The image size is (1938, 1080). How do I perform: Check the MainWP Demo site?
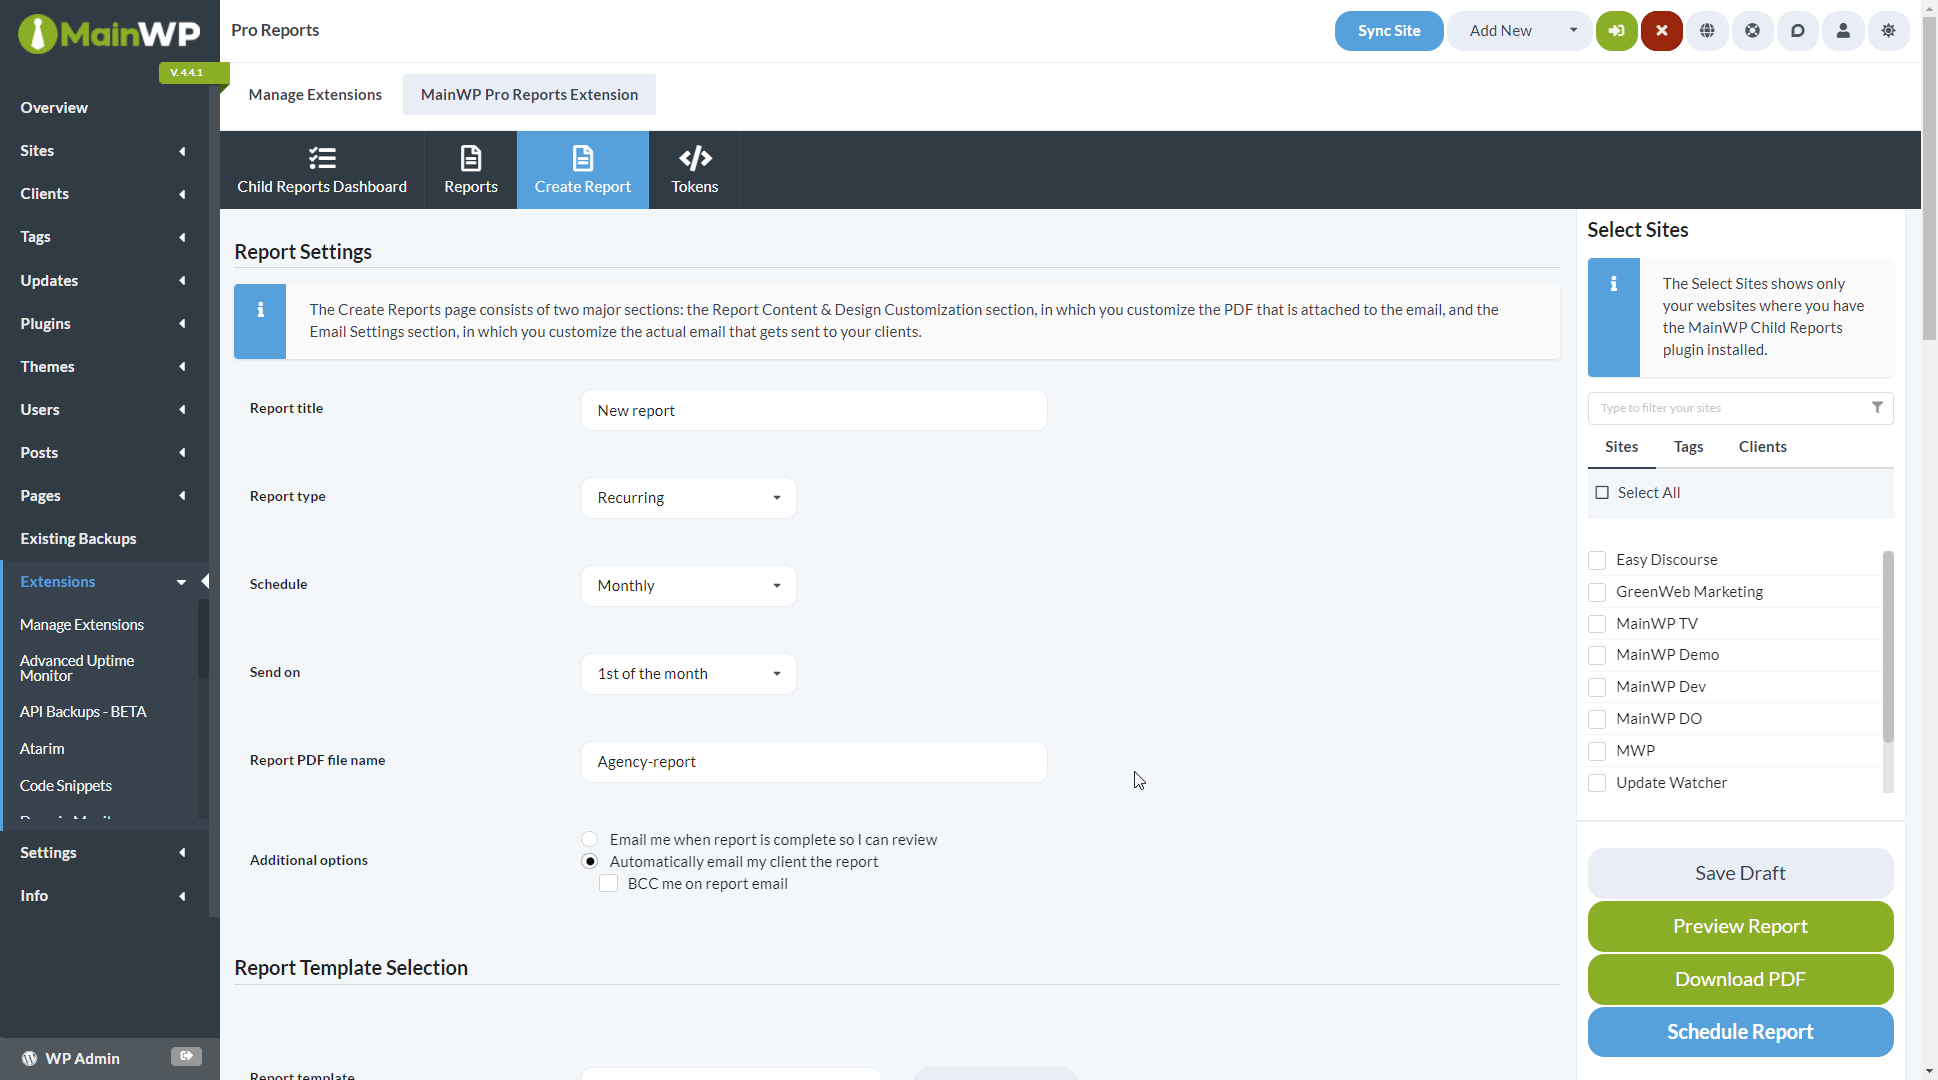coord(1597,655)
